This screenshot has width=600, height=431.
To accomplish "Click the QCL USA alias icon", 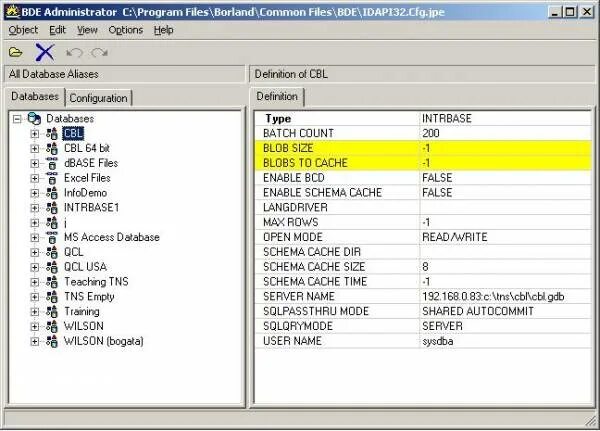I will coord(52,267).
